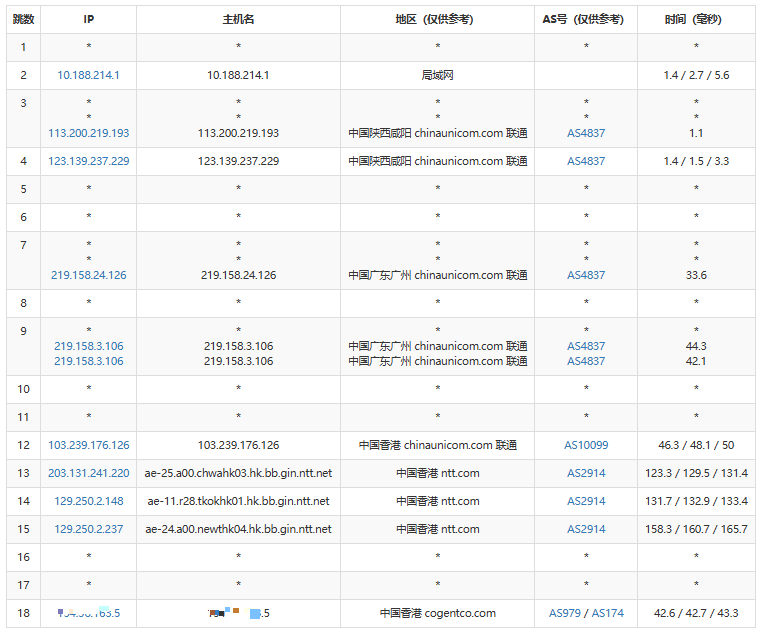
Task: Open the AS4837 link in hop 4 row
Action: coord(586,161)
